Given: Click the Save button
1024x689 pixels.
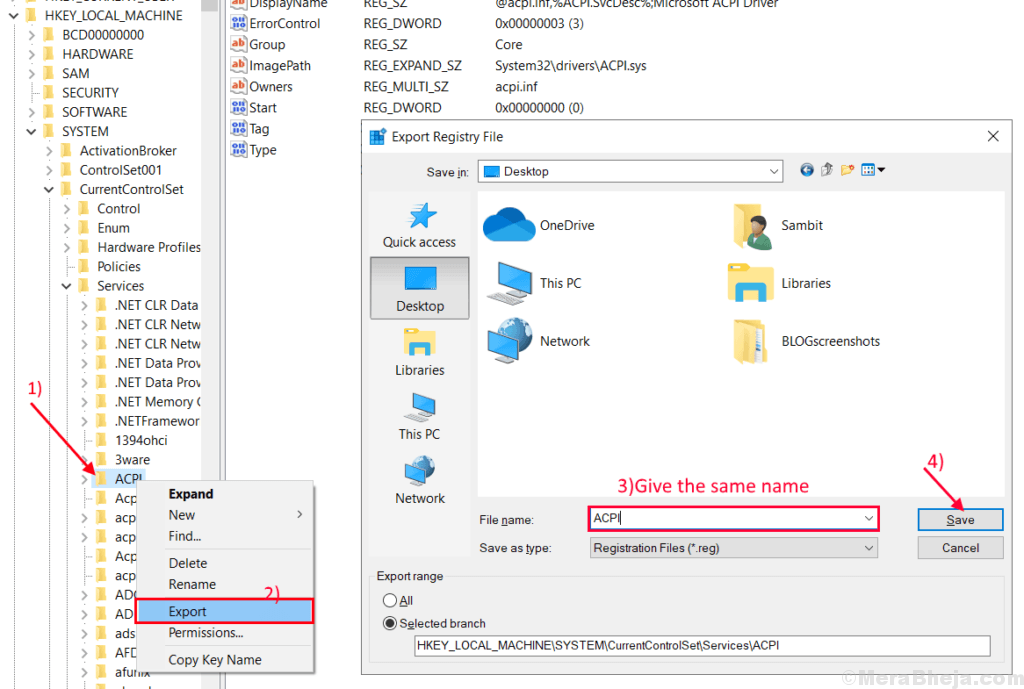Looking at the screenshot, I should pos(959,519).
